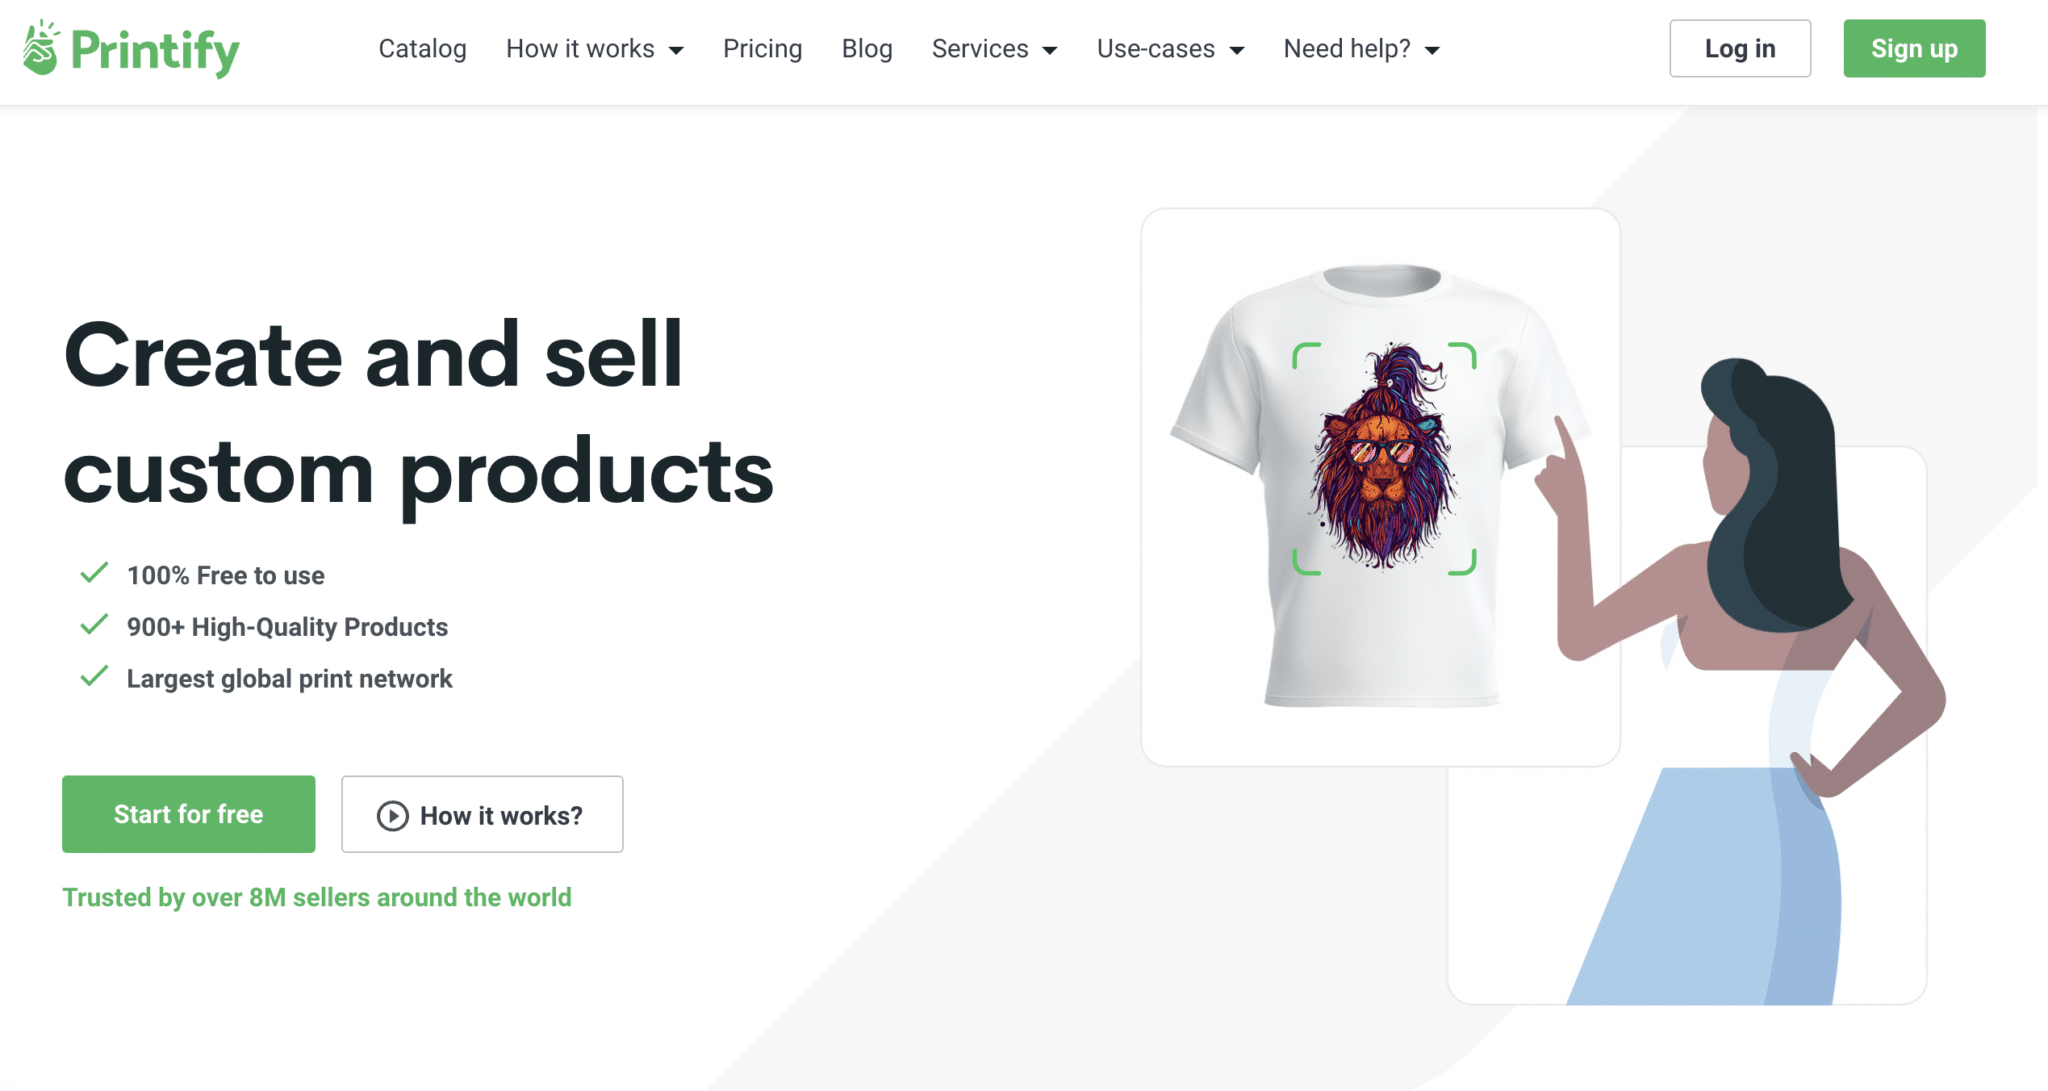Go to the Pricing page

coord(762,49)
